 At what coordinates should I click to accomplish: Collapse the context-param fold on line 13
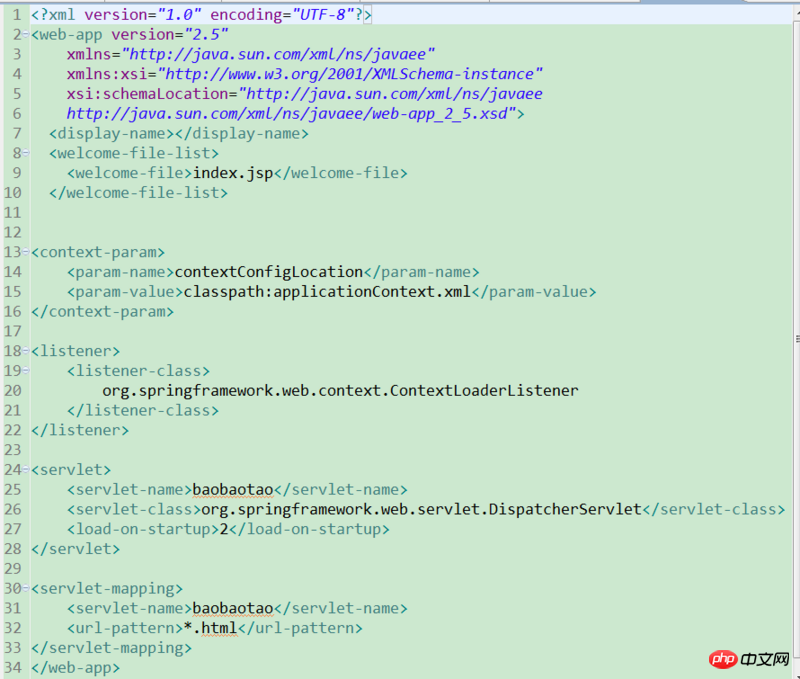coord(26,252)
